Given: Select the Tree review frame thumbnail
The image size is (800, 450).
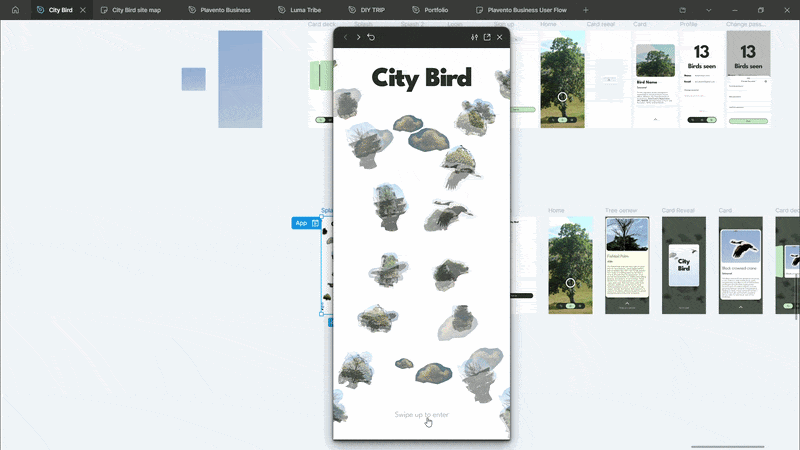Looking at the screenshot, I should [627, 265].
